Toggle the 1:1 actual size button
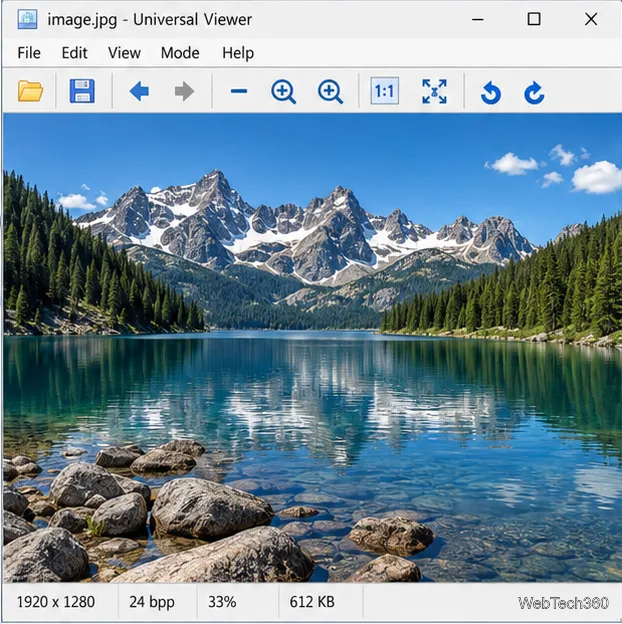This screenshot has height=624, width=622. [x=384, y=91]
